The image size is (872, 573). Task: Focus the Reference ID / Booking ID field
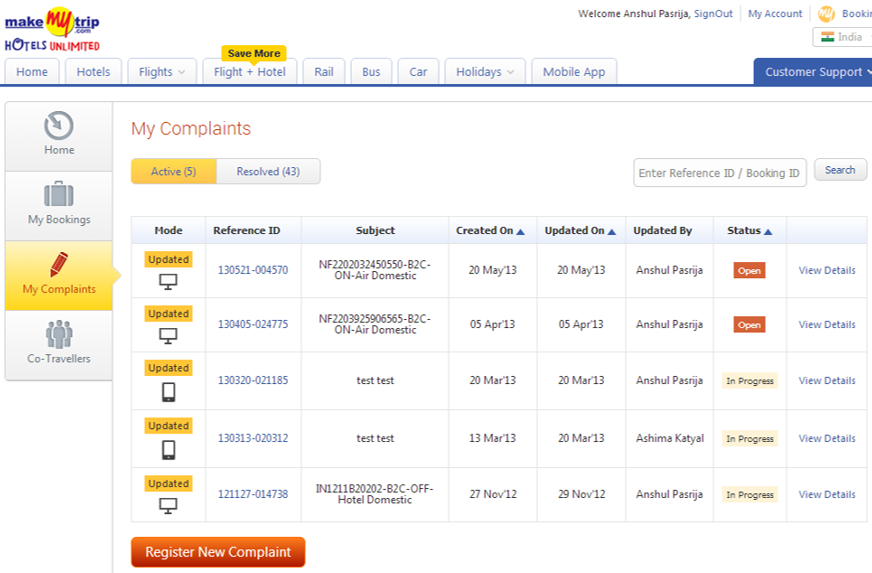[720, 172]
